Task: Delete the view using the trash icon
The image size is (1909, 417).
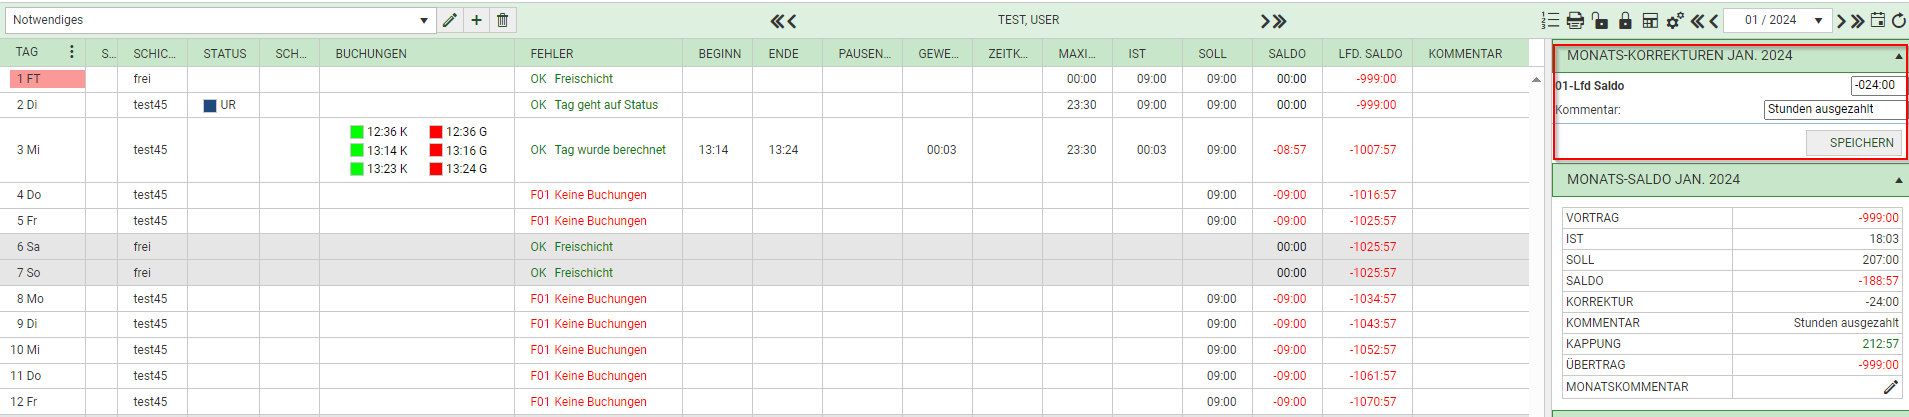Action: 503,20
